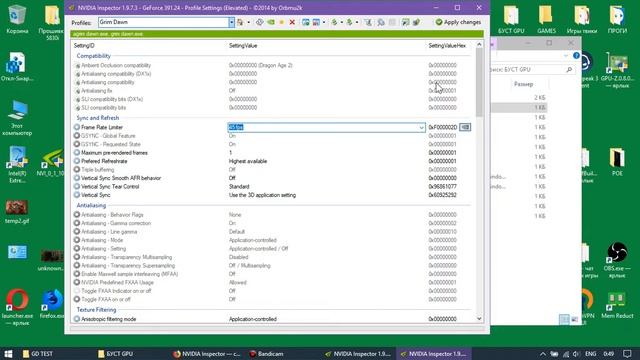Select the Maximum pre-rendered frames row

(271, 153)
